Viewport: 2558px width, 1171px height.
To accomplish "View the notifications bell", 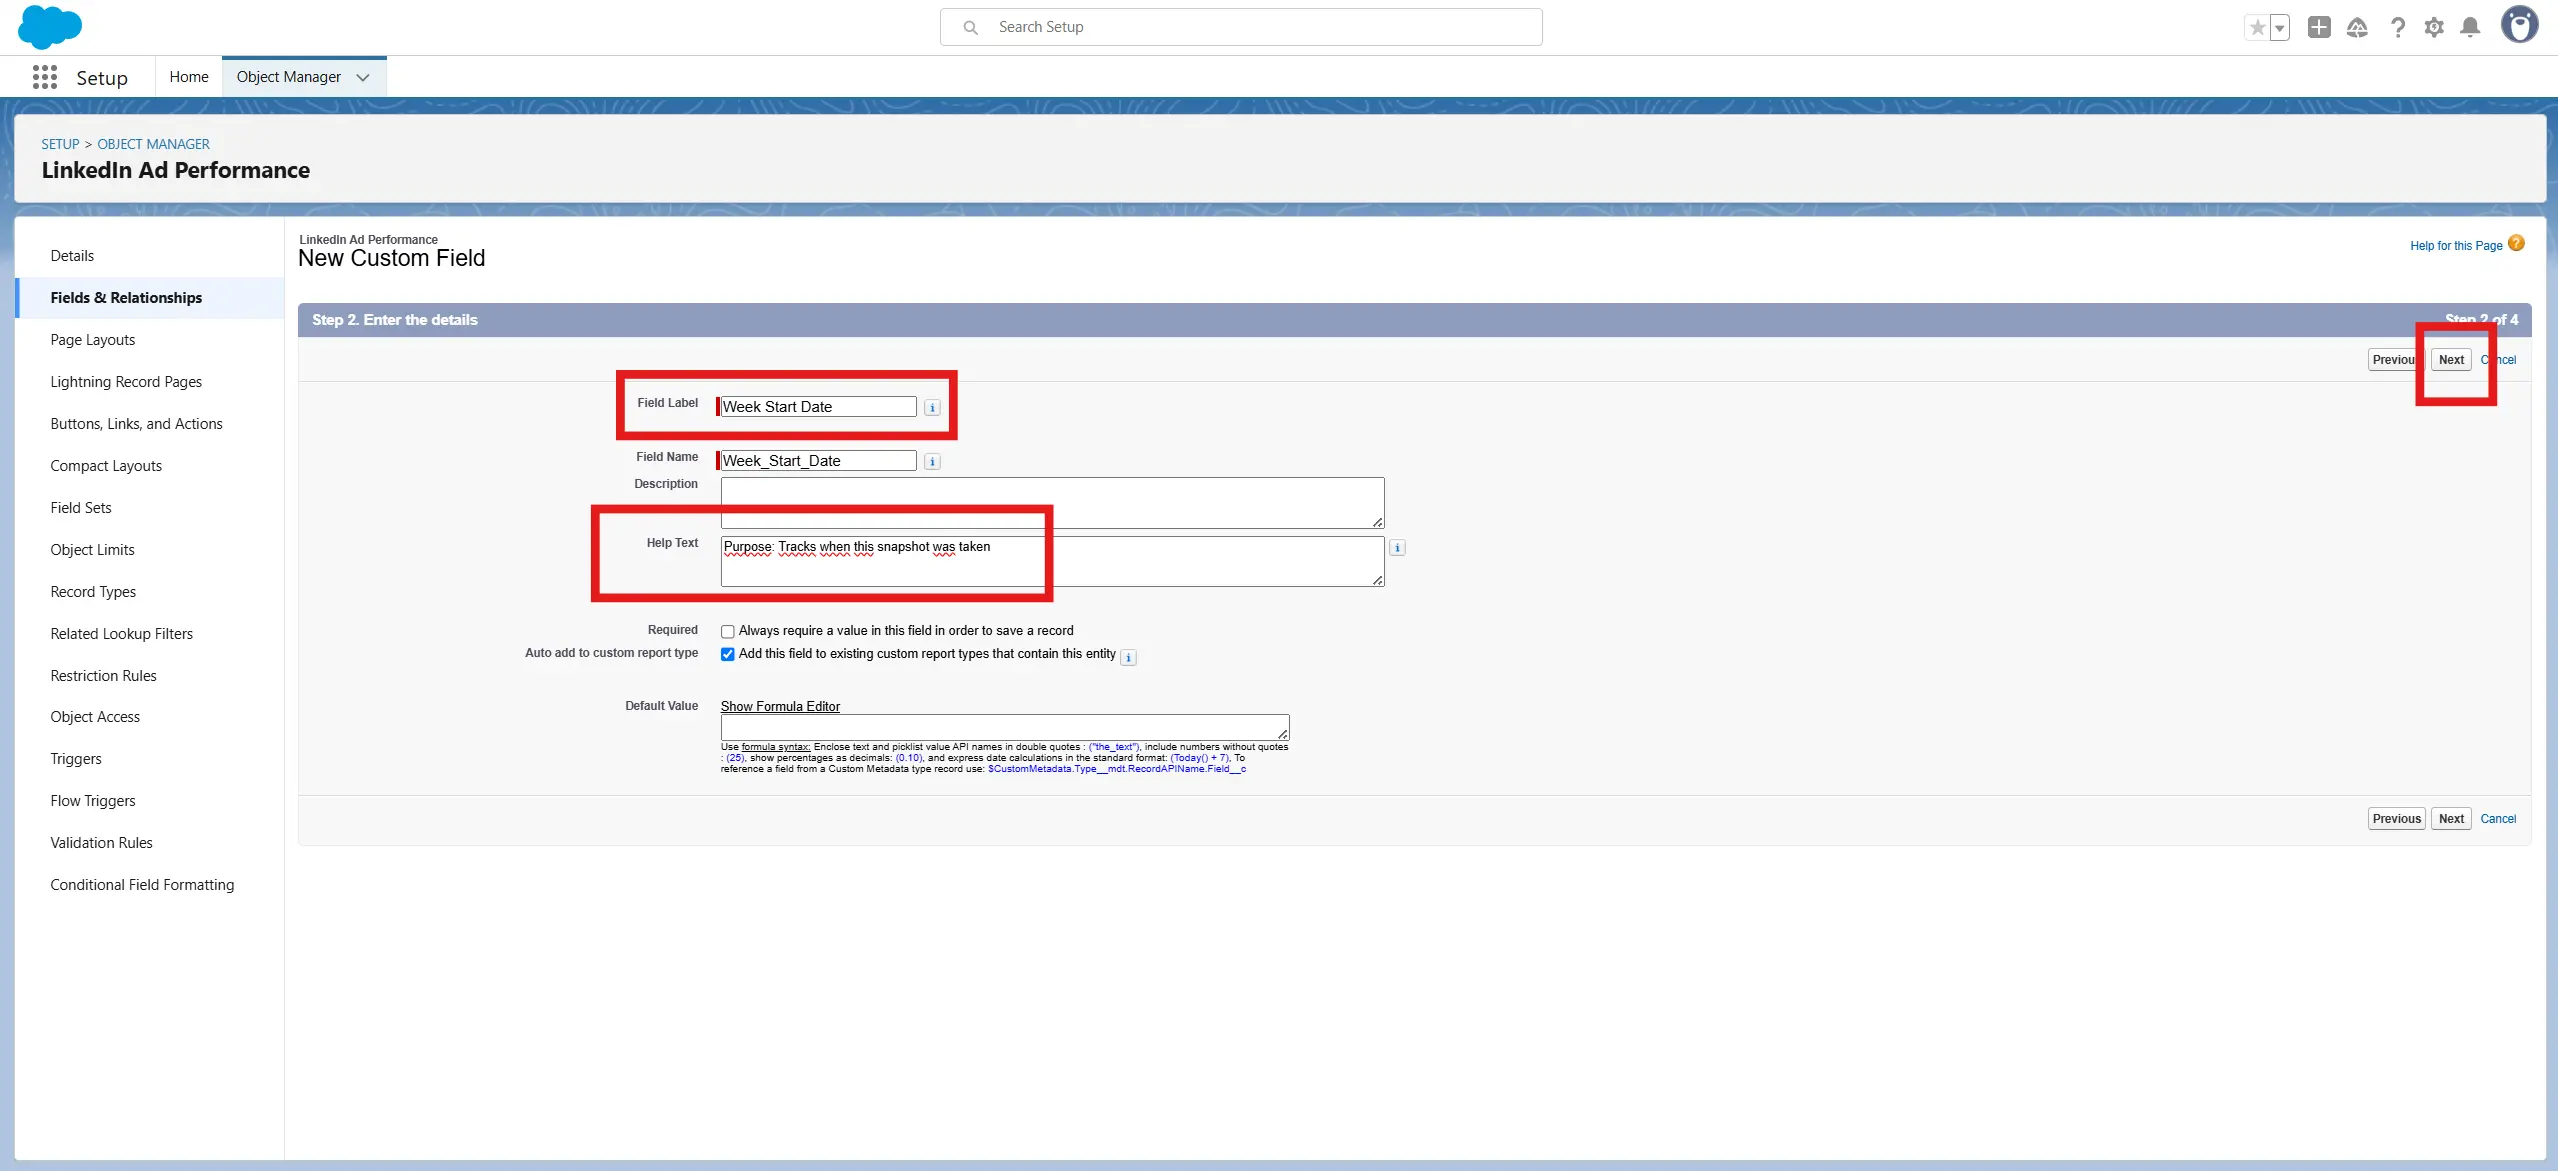I will point(2470,27).
